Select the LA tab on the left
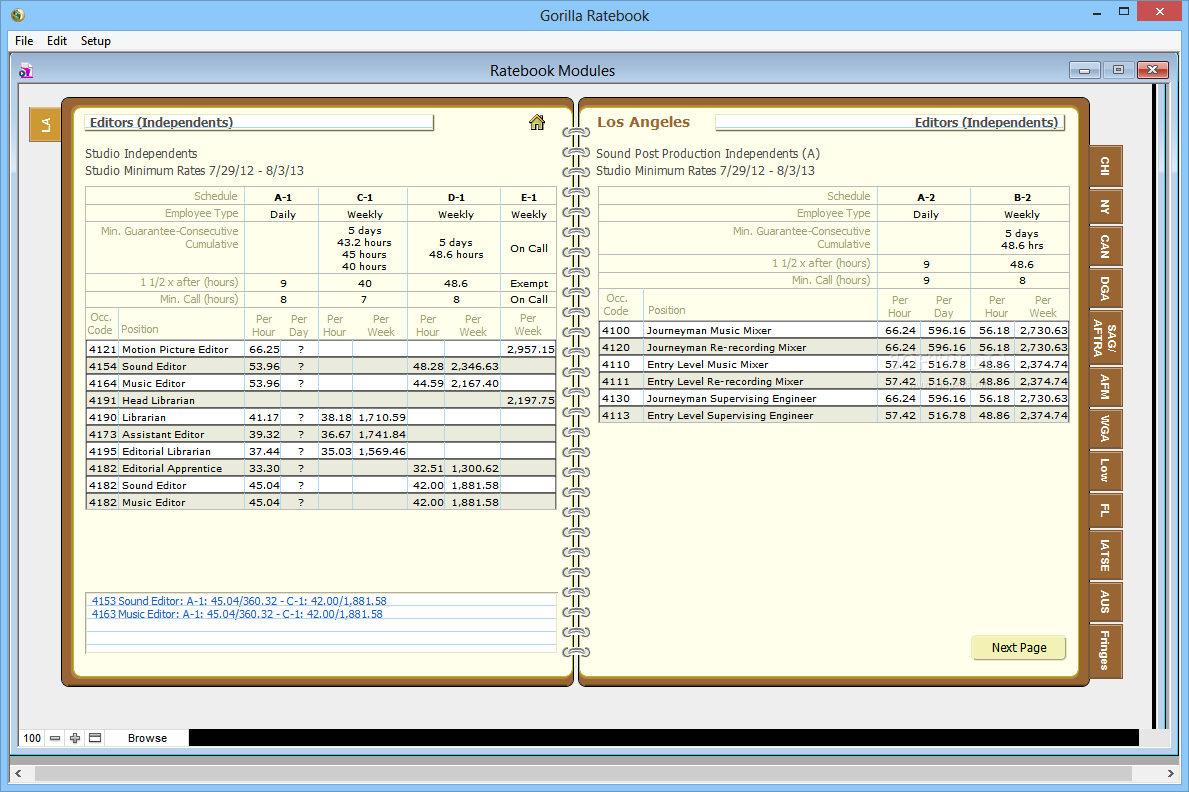The height and width of the screenshot is (792, 1189). click(x=45, y=124)
